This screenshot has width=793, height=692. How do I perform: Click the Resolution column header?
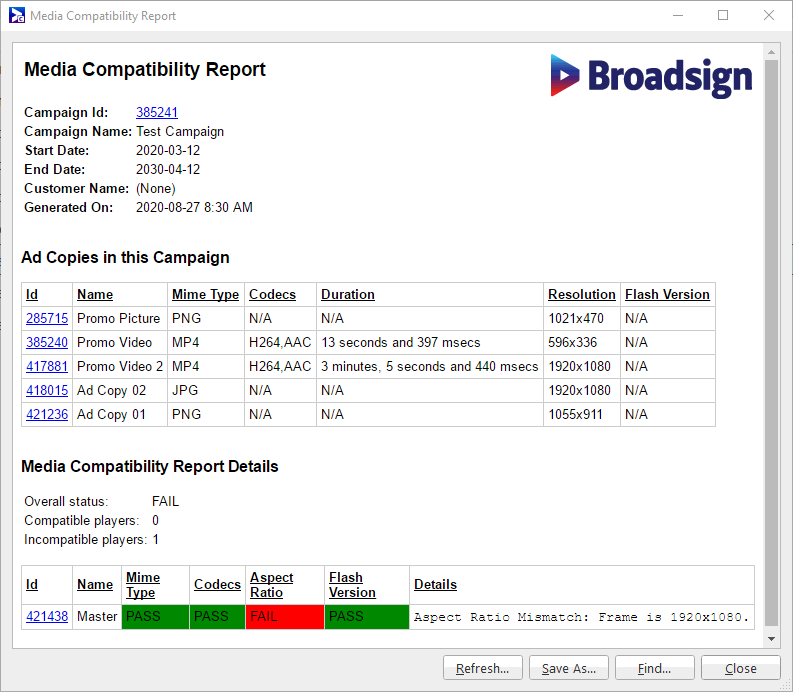[581, 295]
